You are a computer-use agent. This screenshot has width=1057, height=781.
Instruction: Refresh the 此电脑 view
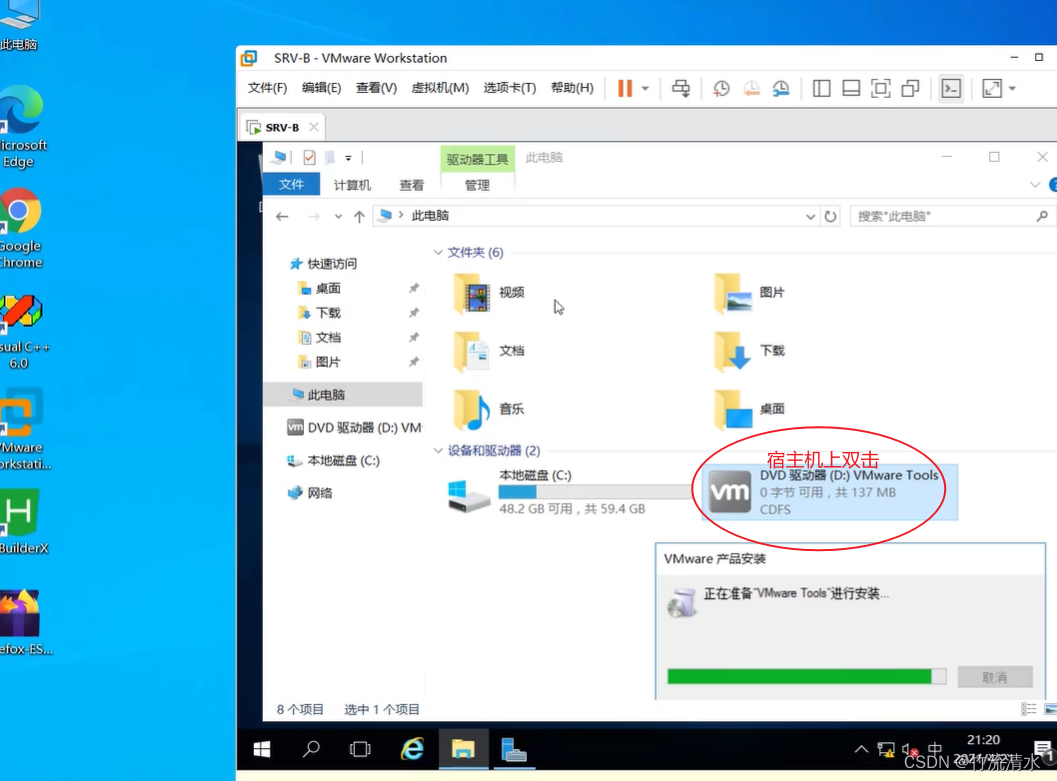click(830, 216)
